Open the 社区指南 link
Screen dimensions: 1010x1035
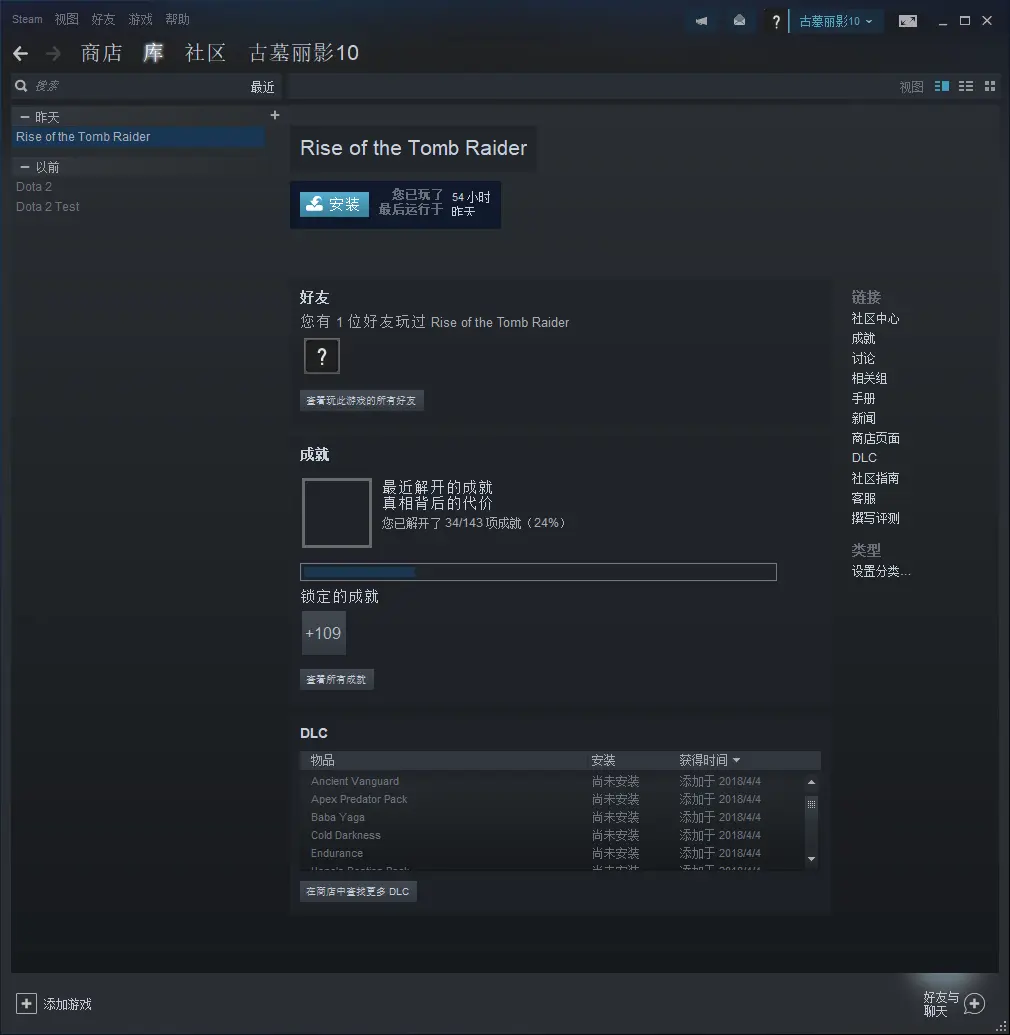[875, 478]
